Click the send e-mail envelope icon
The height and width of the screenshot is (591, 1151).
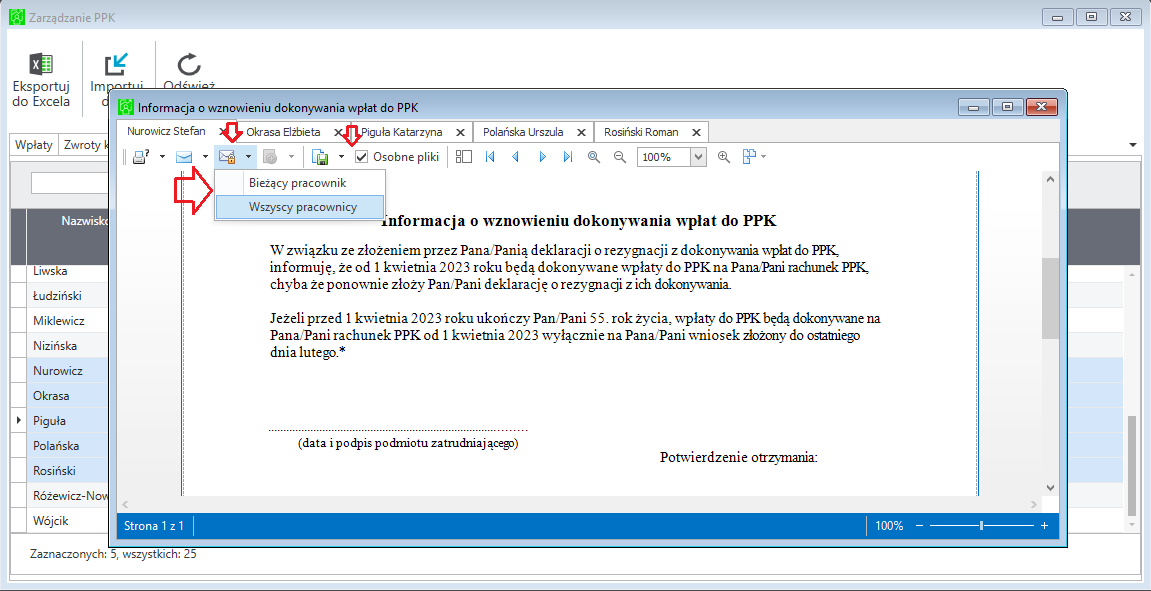pyautogui.click(x=183, y=156)
